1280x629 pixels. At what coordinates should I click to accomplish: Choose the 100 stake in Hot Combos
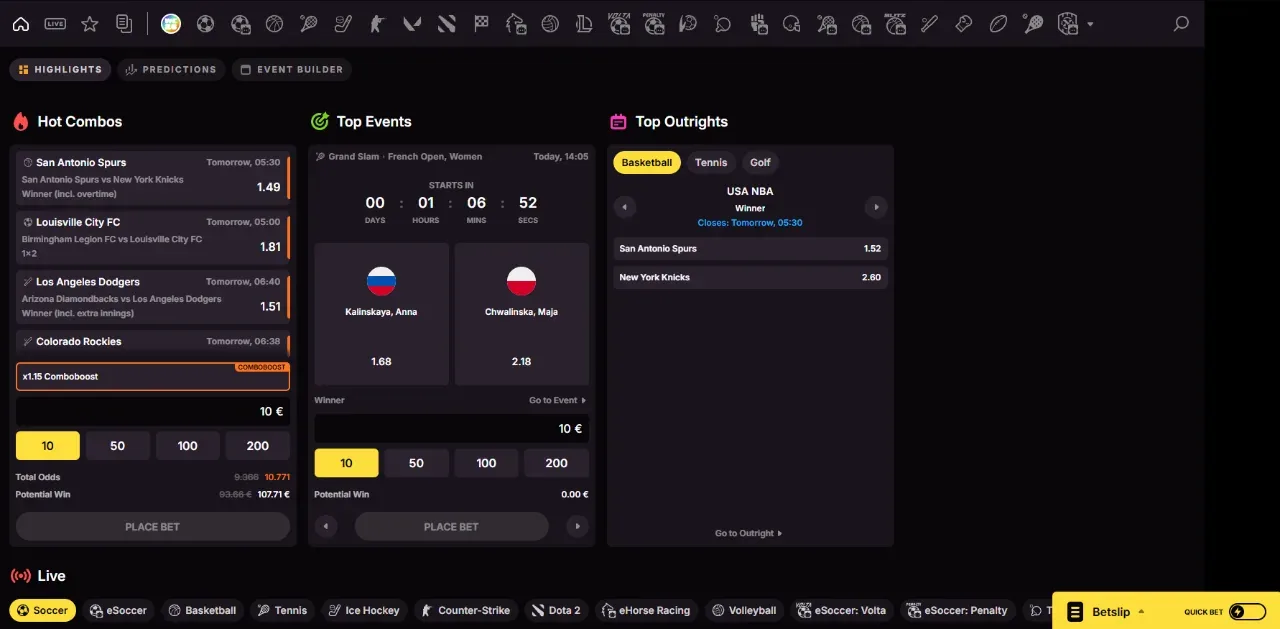tap(188, 446)
